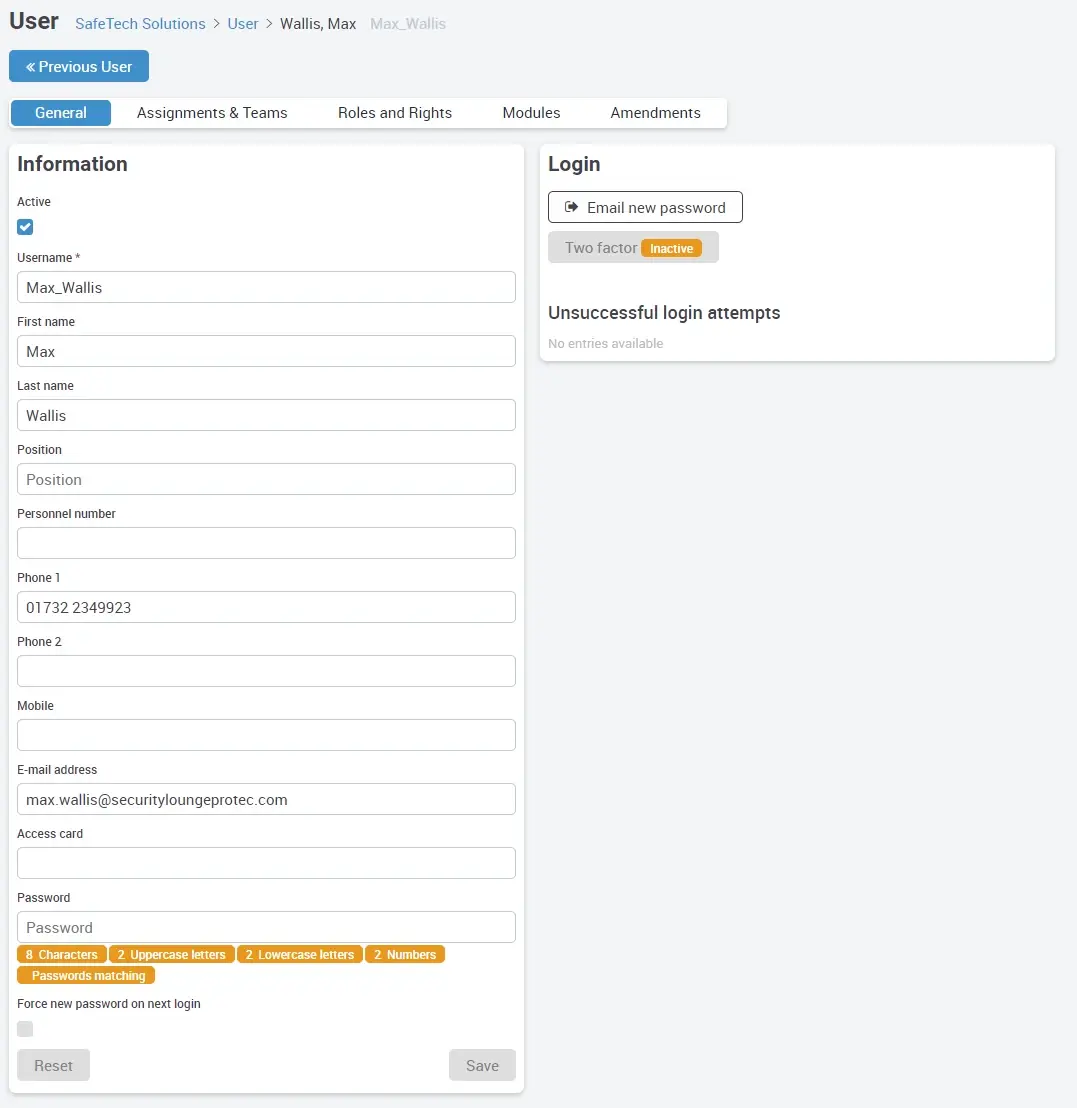Image resolution: width=1077 pixels, height=1108 pixels.
Task: Click the User breadcrumb link
Action: click(243, 23)
